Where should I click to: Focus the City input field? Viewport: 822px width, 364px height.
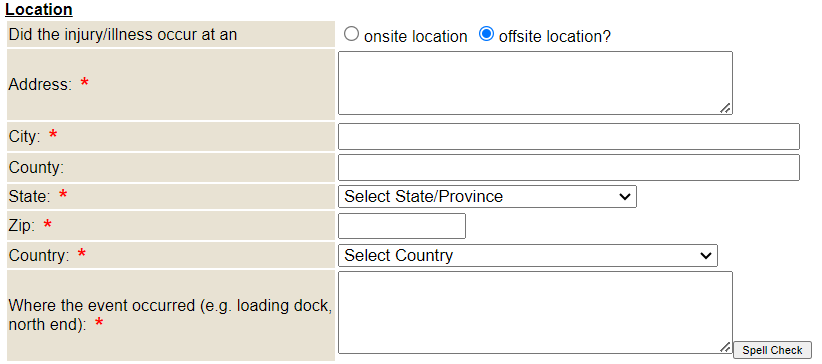[x=569, y=136]
